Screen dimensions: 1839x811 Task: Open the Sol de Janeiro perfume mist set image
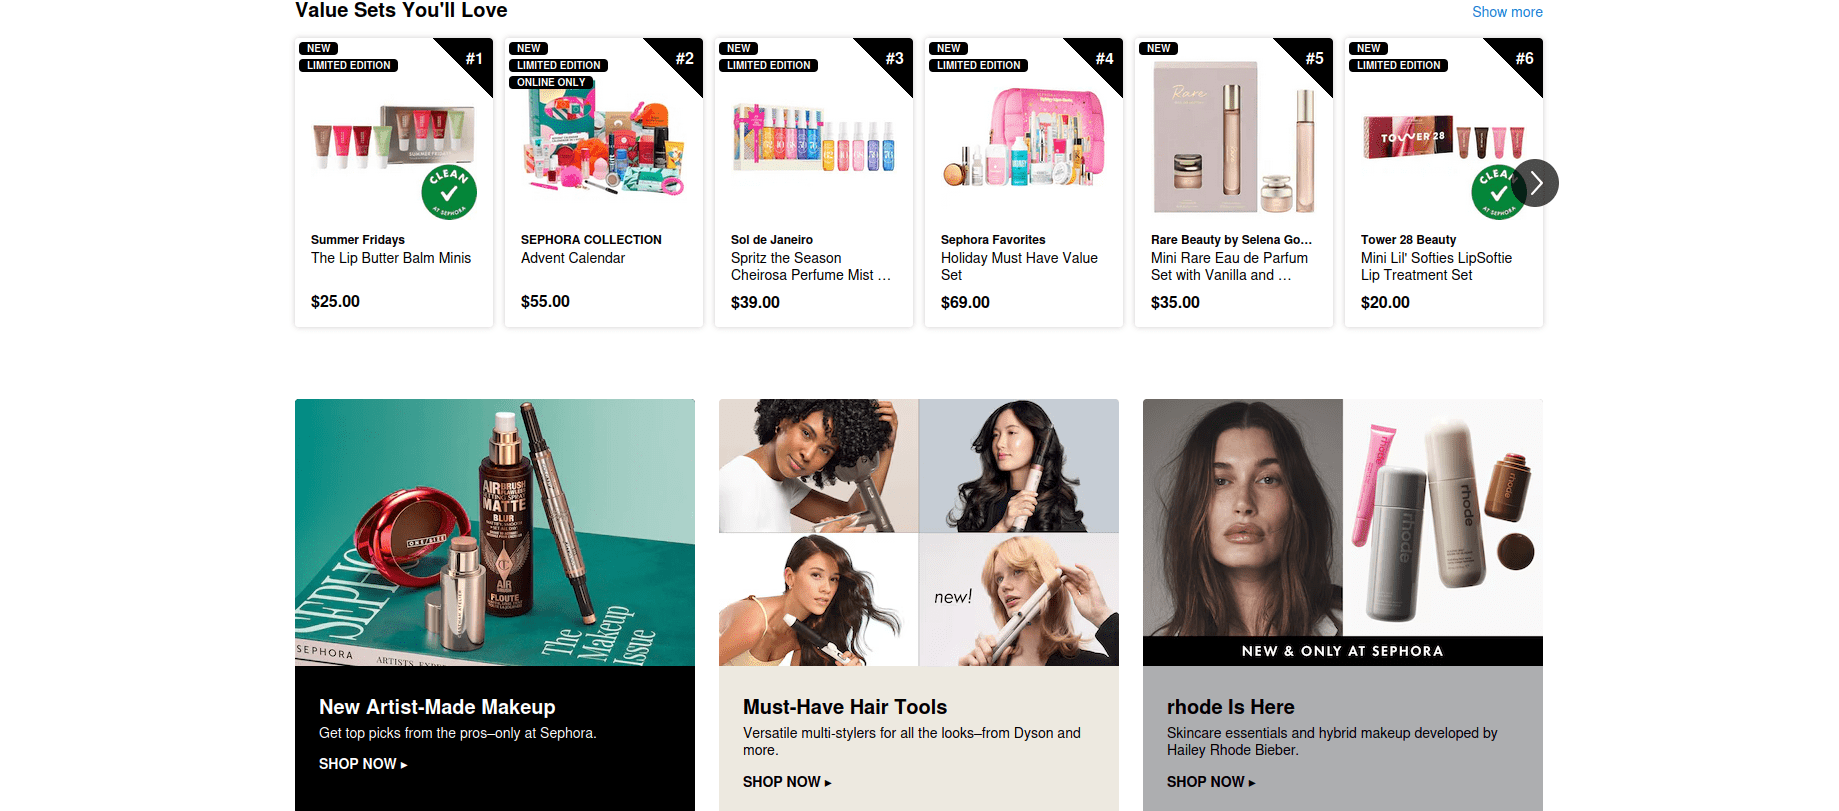tap(814, 135)
